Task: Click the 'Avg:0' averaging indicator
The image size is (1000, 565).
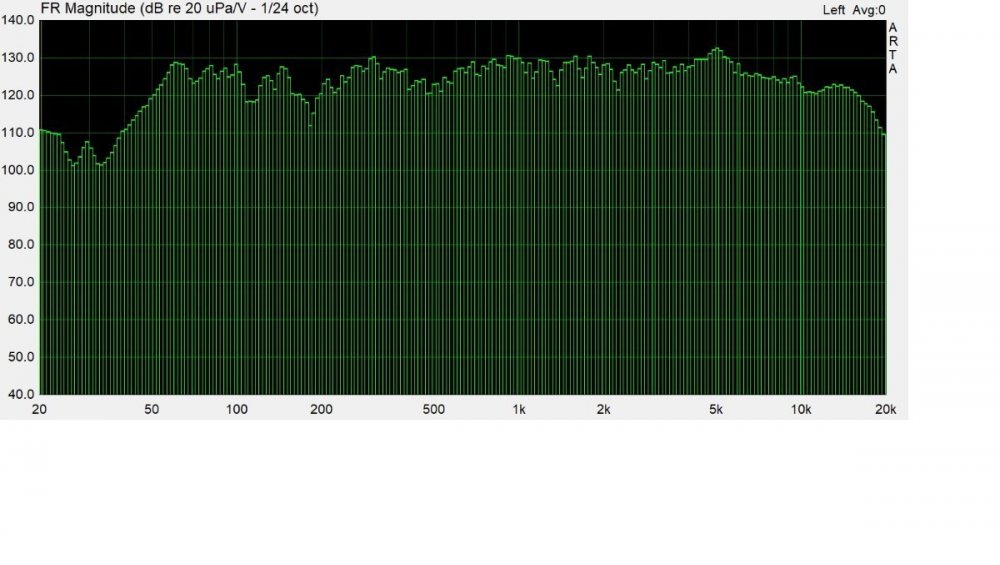Action: pyautogui.click(x=870, y=10)
